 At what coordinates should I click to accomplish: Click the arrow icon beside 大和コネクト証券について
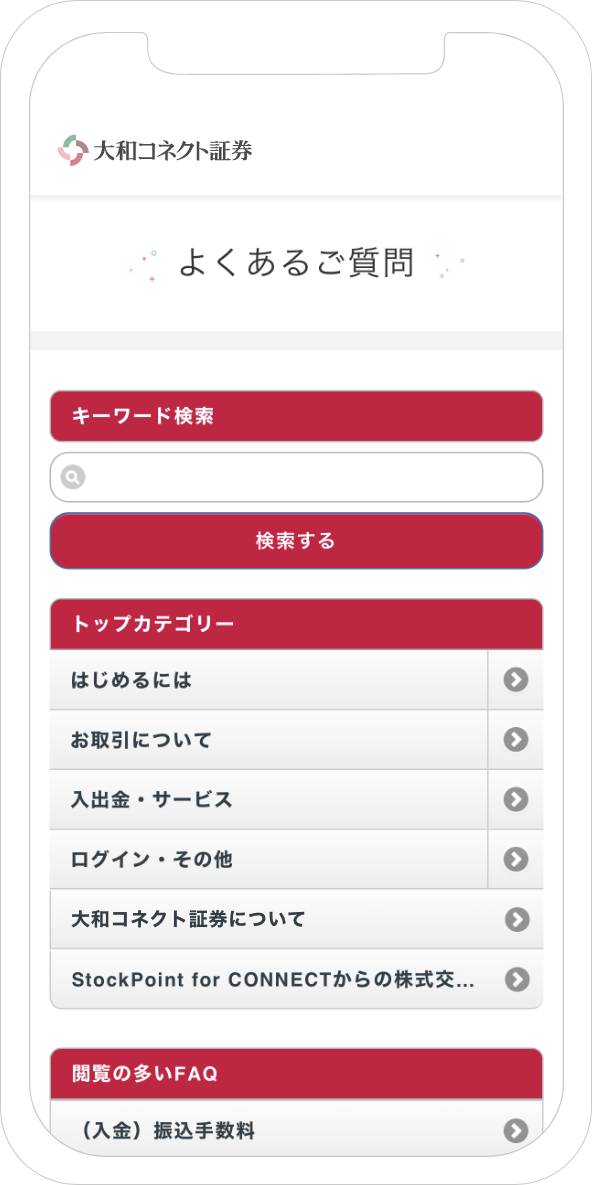[x=516, y=920]
